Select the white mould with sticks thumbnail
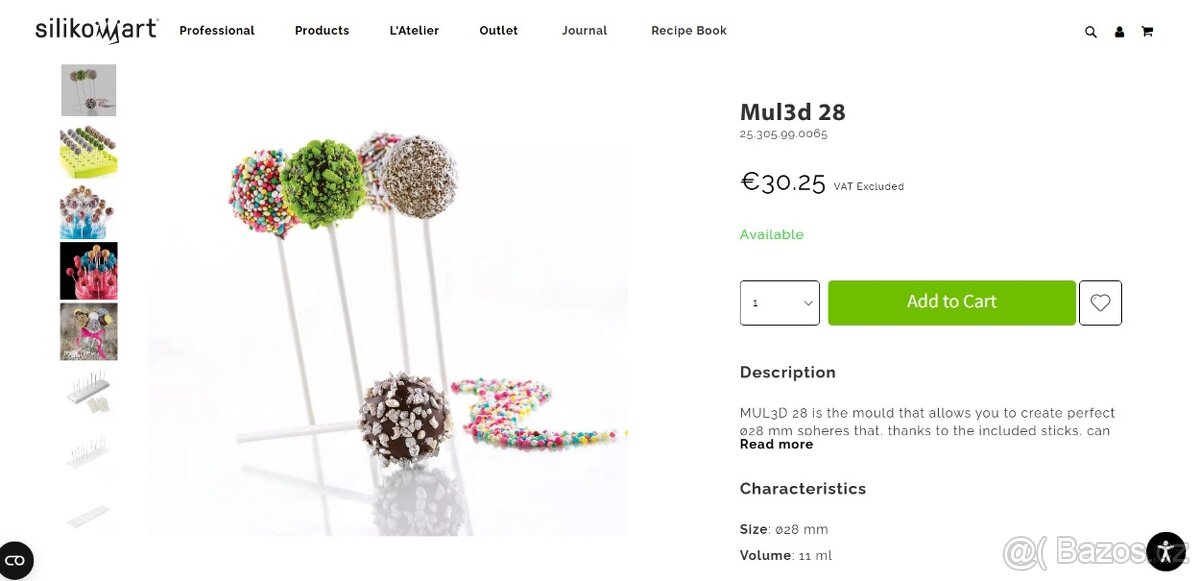 [x=89, y=393]
